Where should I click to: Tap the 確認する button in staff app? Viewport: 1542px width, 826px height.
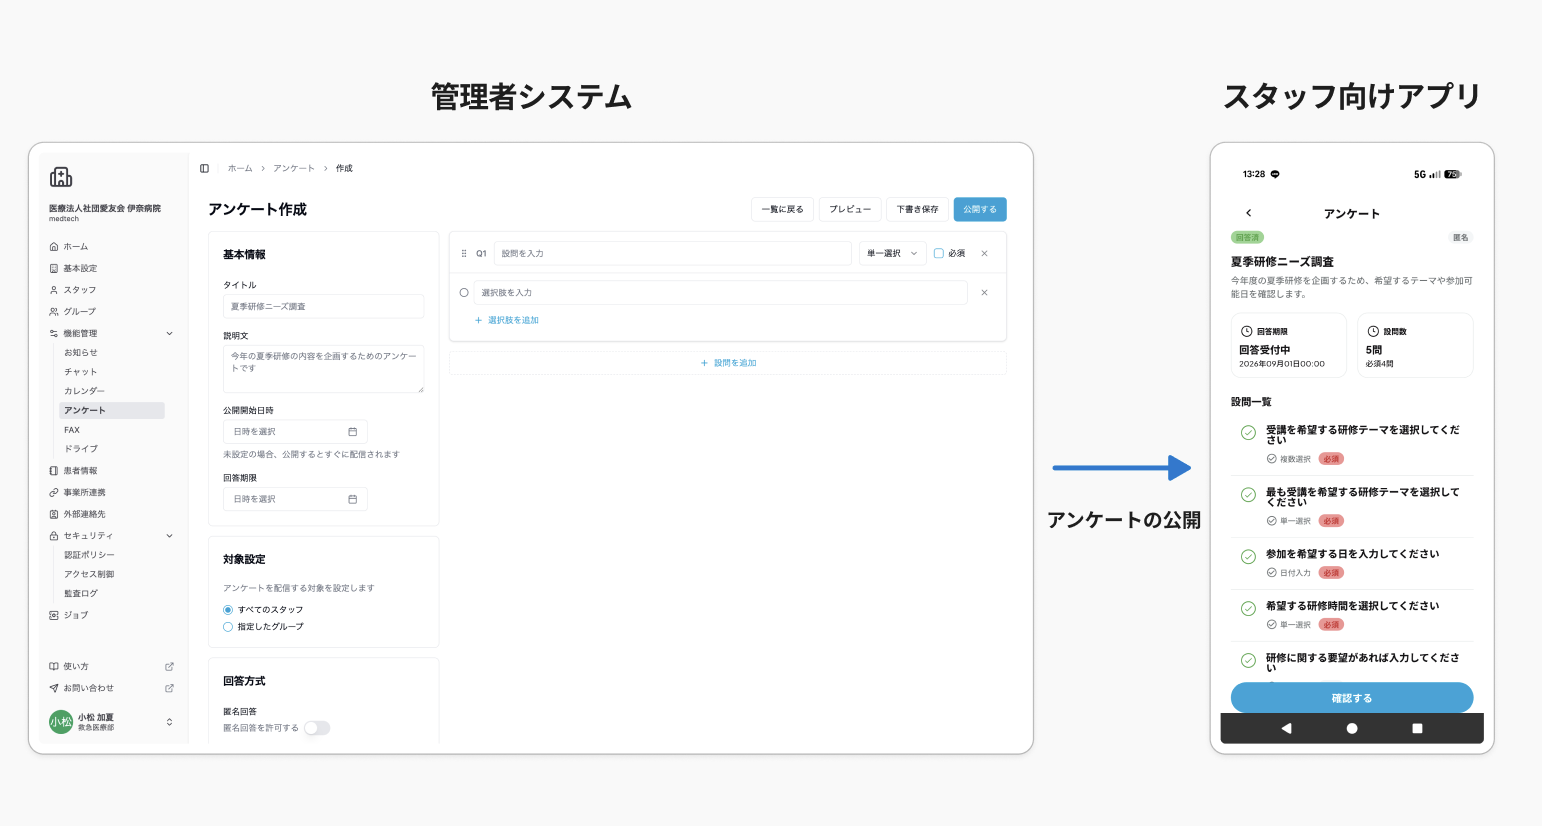[1352, 698]
